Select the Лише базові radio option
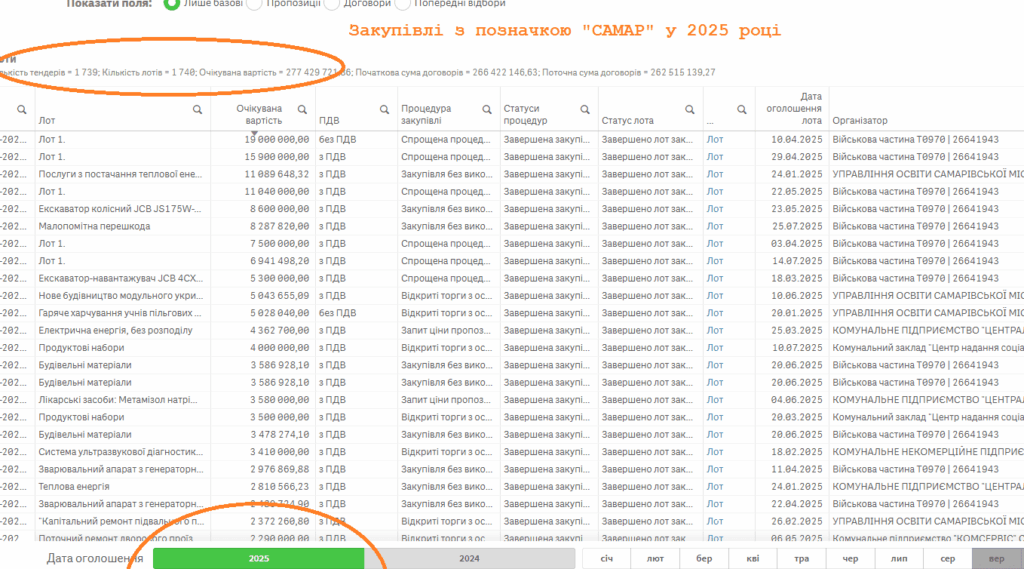The width and height of the screenshot is (1024, 569). pyautogui.click(x=172, y=3)
